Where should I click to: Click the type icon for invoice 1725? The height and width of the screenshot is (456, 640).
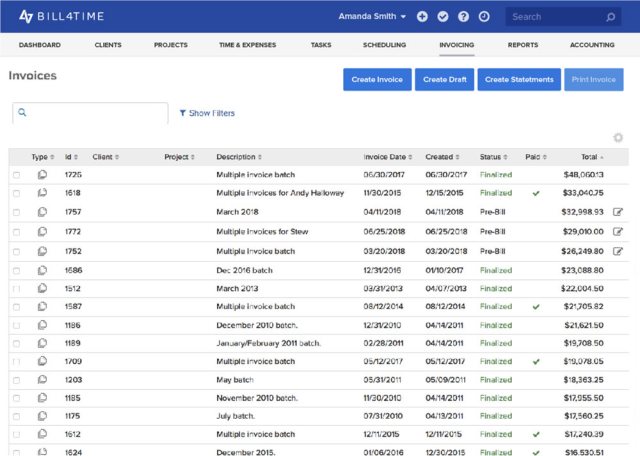[x=42, y=175]
